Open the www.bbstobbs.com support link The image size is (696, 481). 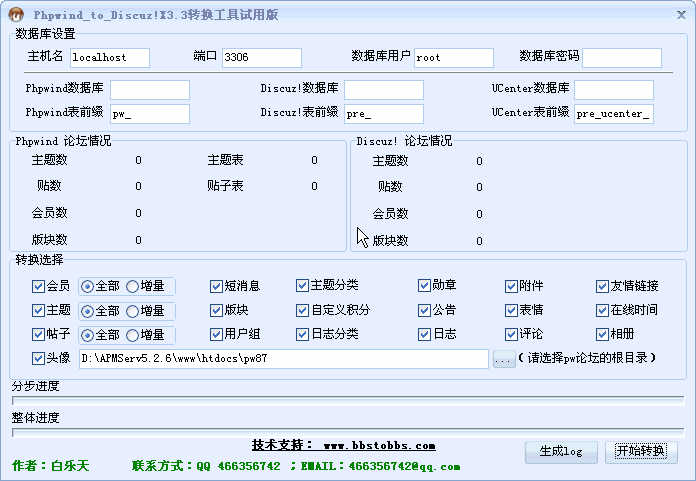(x=379, y=446)
